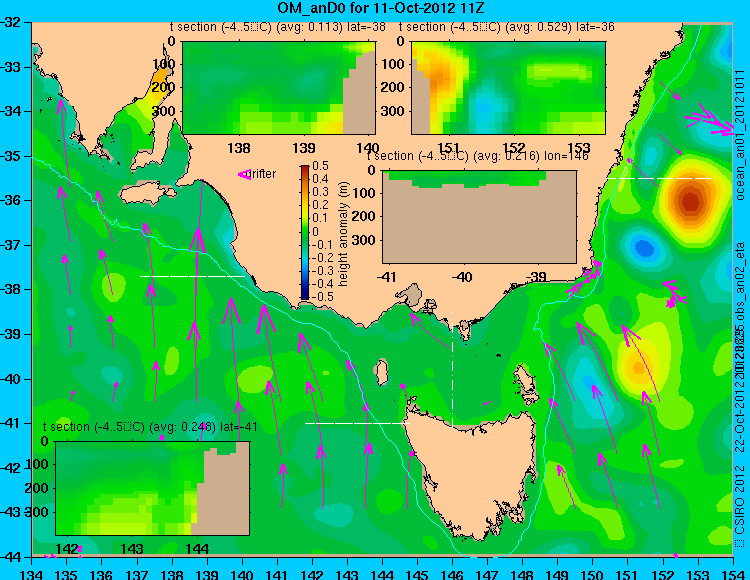Click the blue cold eddy near 151.5E, -37
Viewport: 750px width, 580px height.
tap(644, 248)
